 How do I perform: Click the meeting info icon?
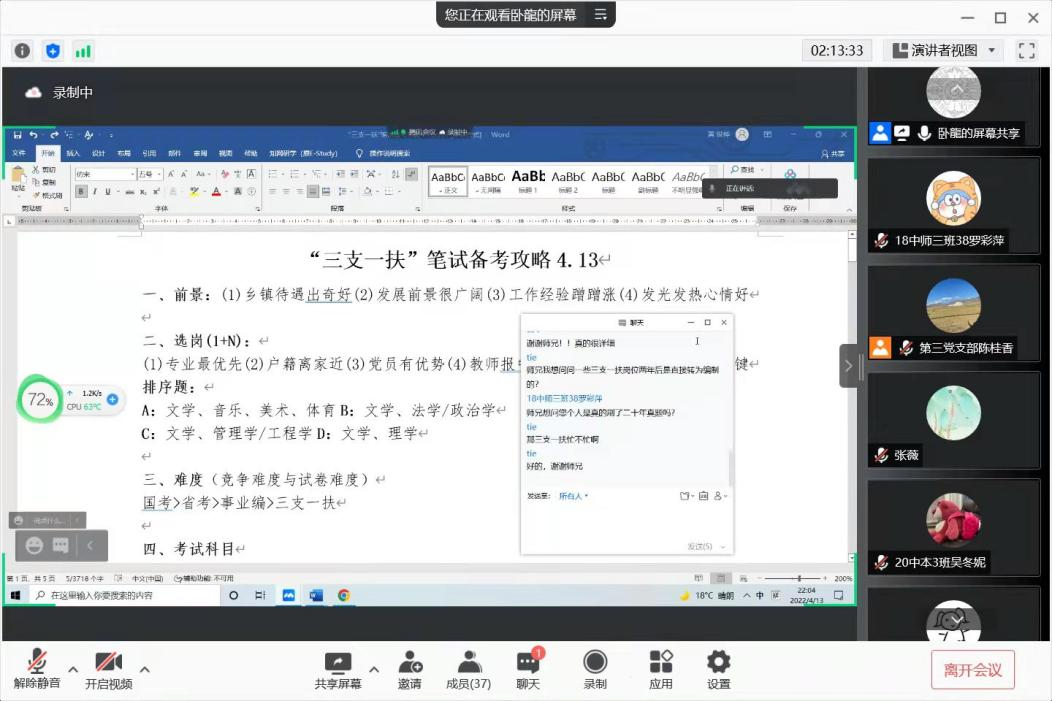click(x=22, y=50)
